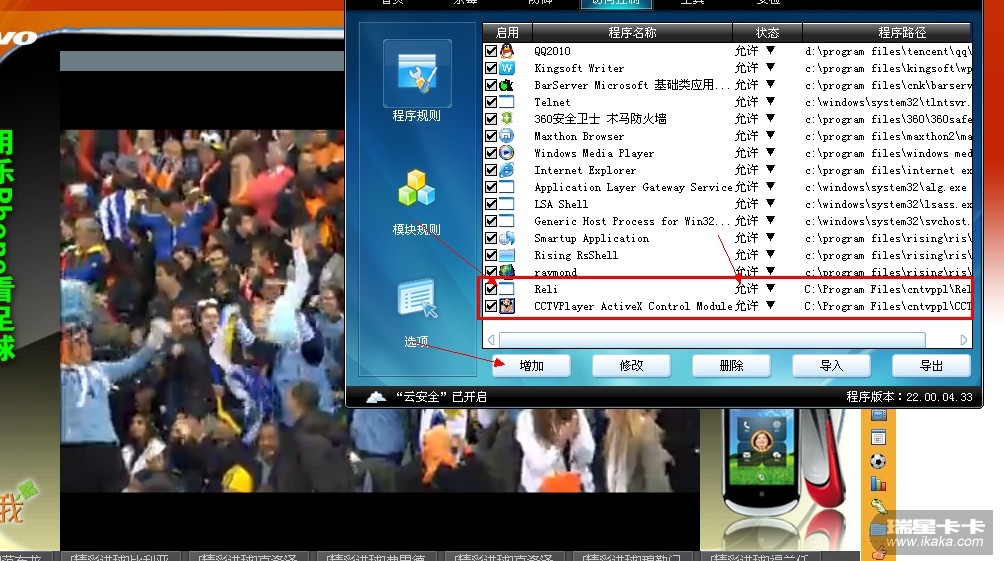
Task: Click the Maxthon Browser icon
Action: point(506,136)
